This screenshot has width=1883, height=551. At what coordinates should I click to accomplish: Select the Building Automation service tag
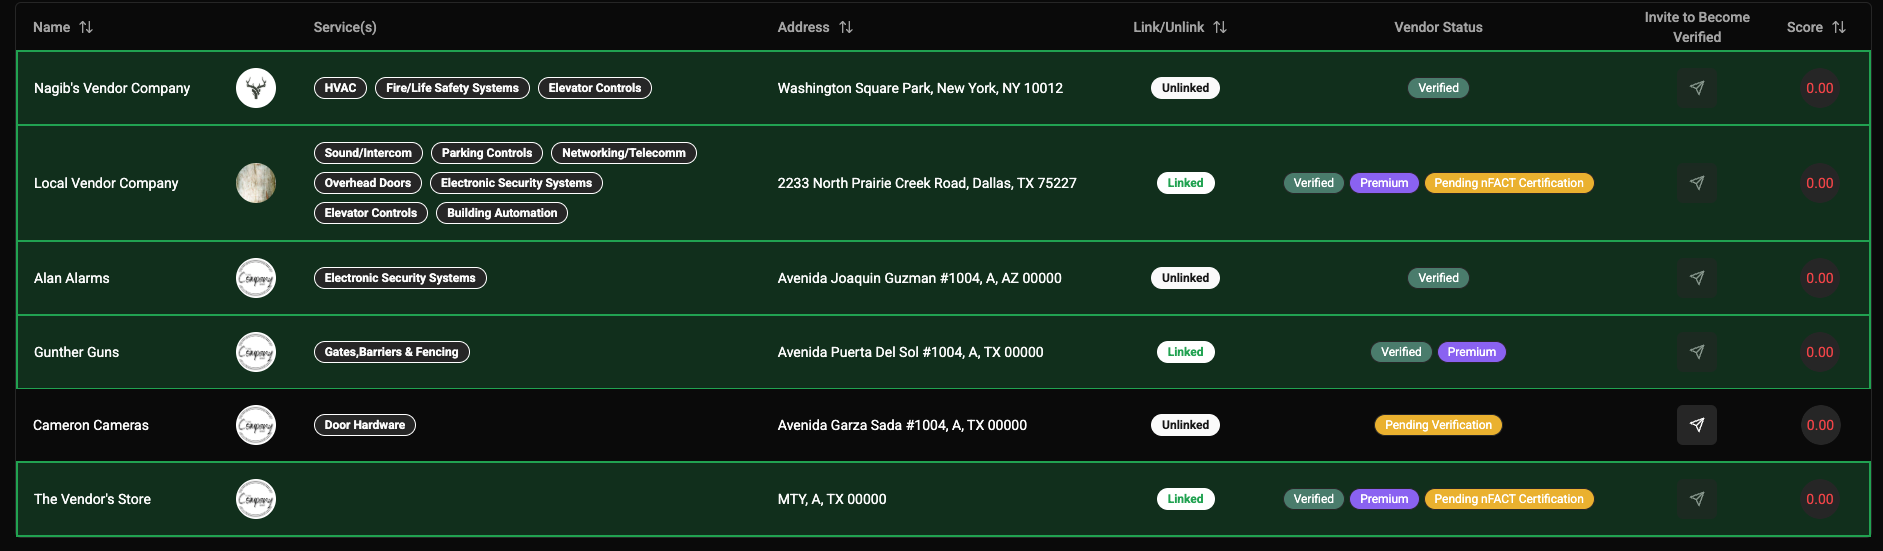(x=502, y=213)
